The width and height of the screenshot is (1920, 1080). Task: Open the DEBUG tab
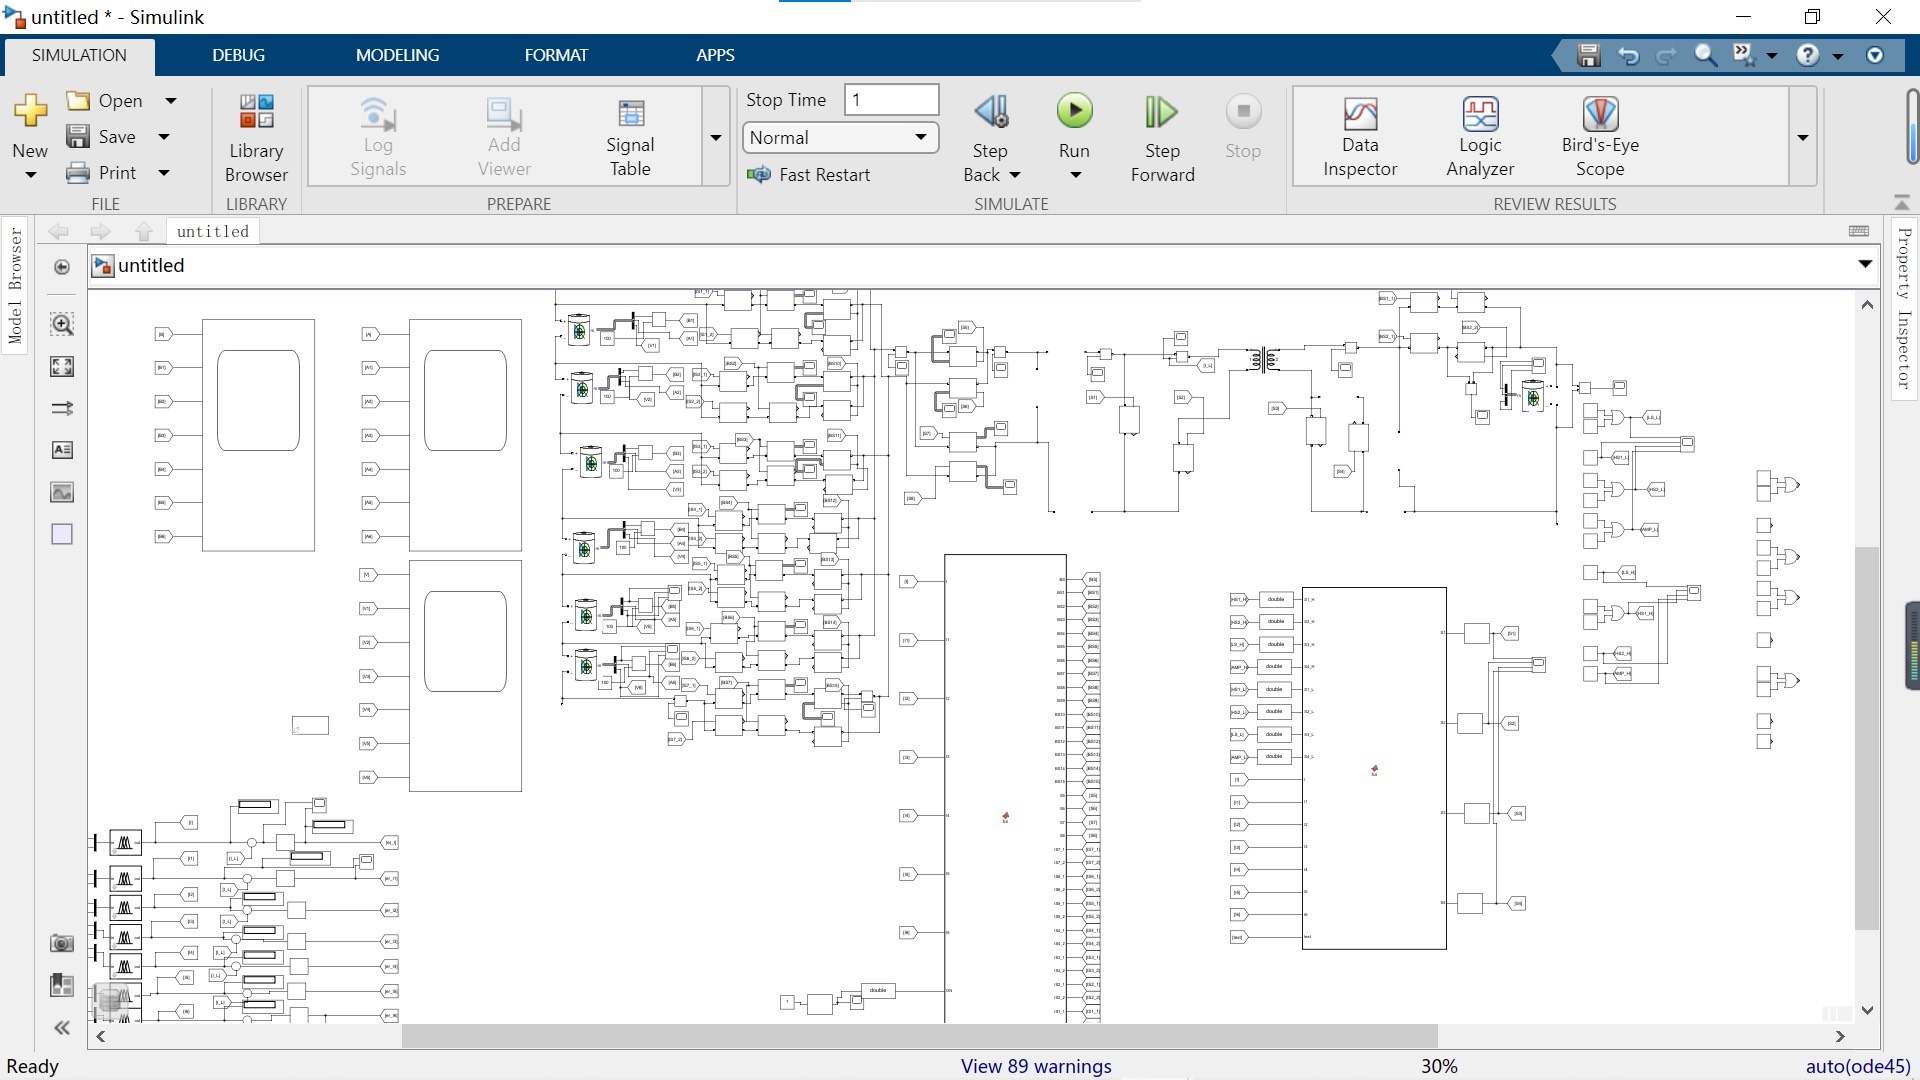pos(238,55)
